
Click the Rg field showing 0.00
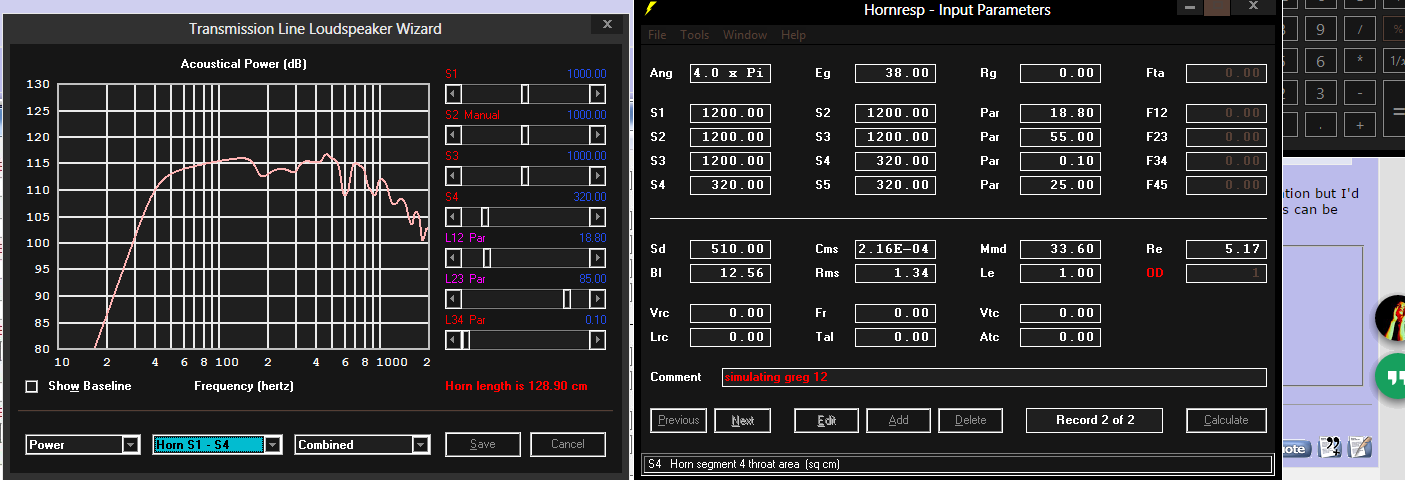click(x=1061, y=73)
